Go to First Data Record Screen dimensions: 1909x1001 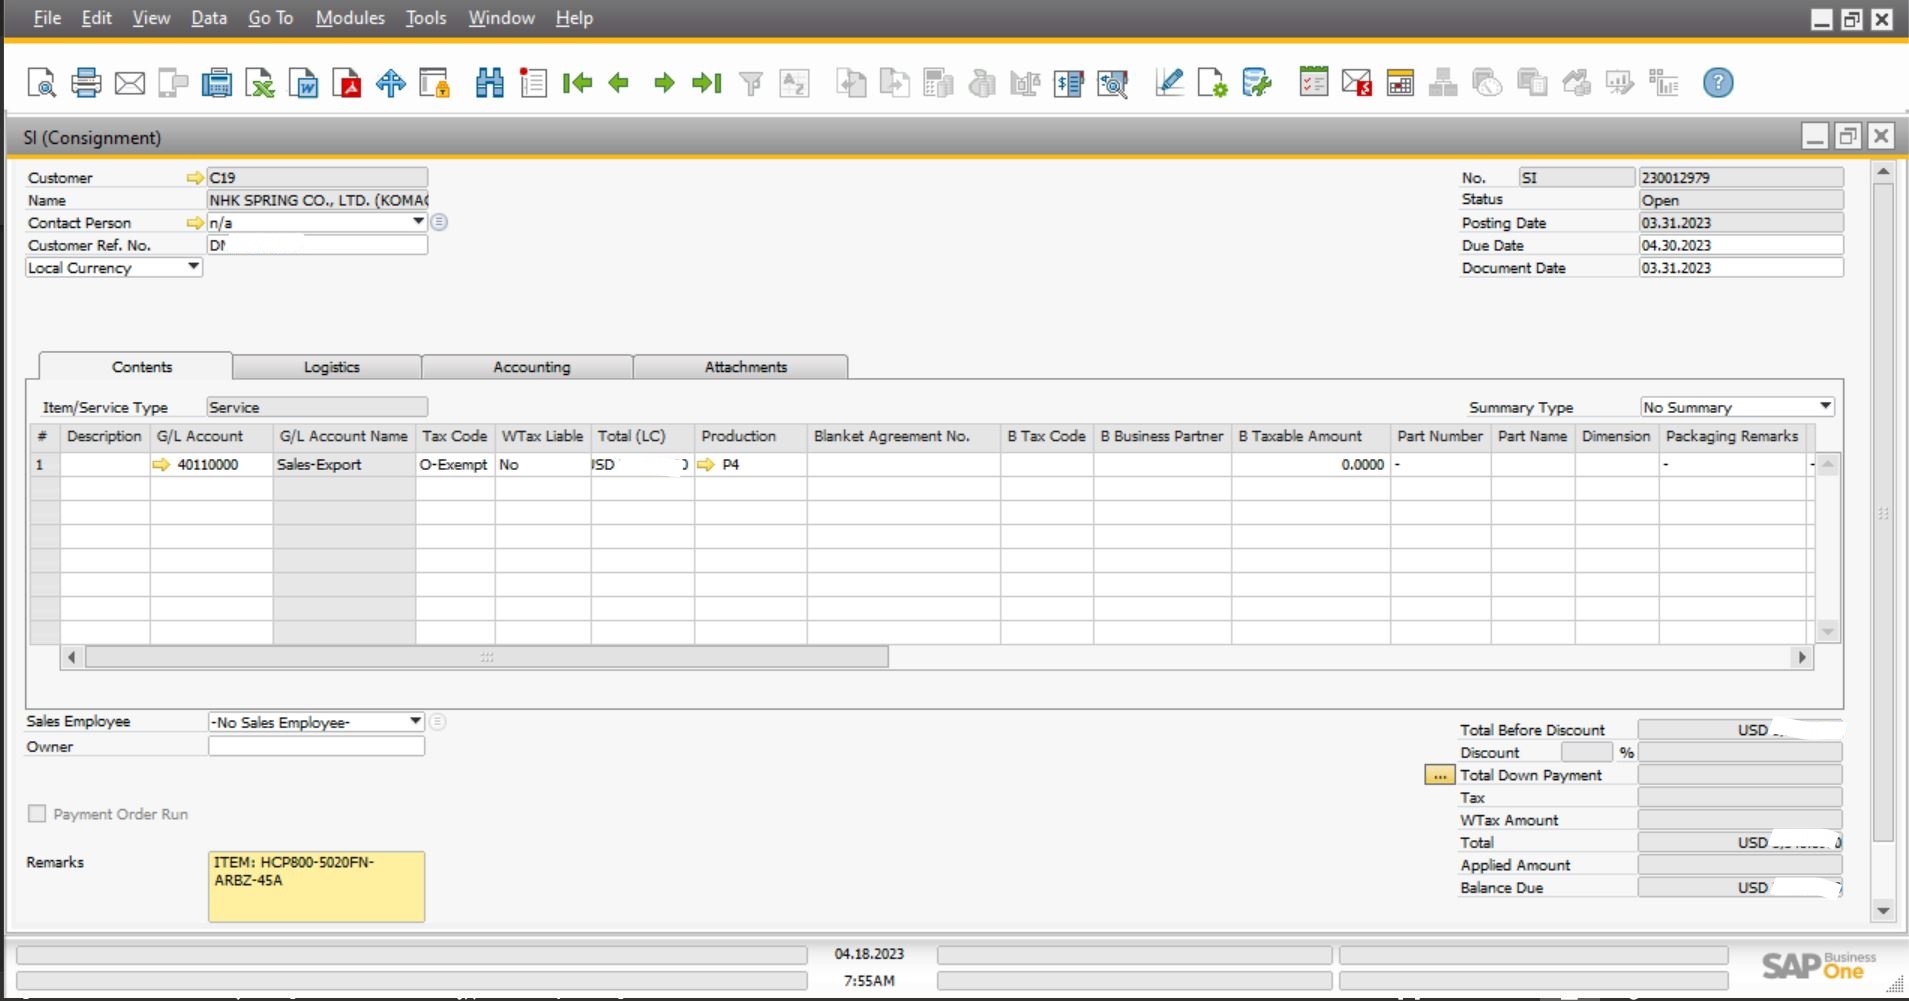(577, 83)
